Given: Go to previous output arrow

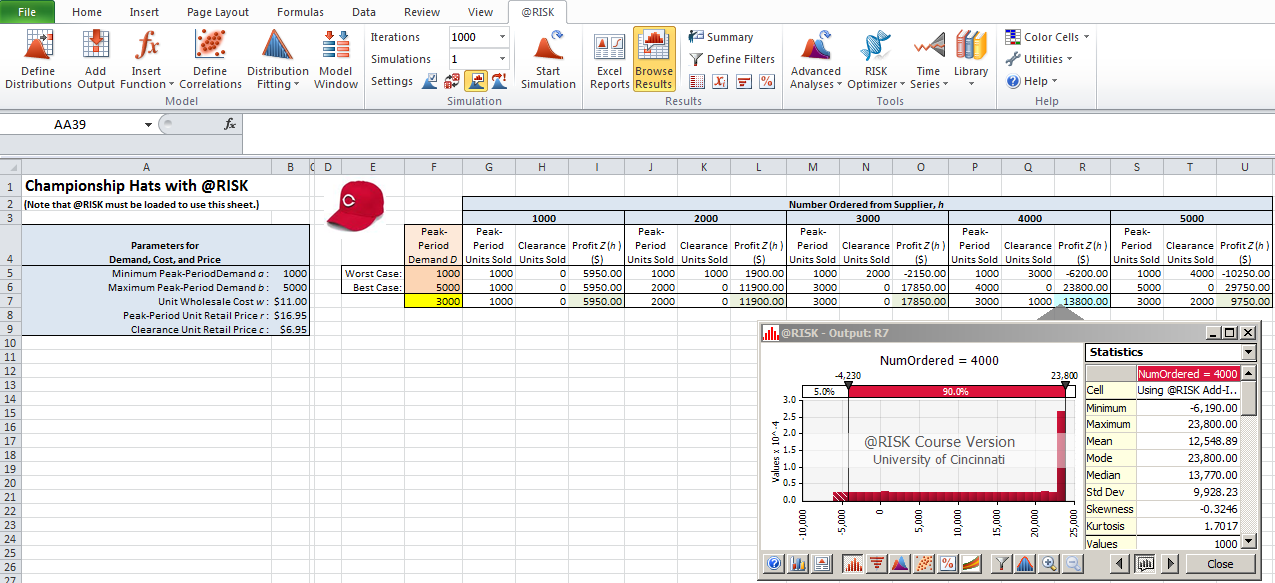Looking at the screenshot, I should pyautogui.click(x=1122, y=564).
